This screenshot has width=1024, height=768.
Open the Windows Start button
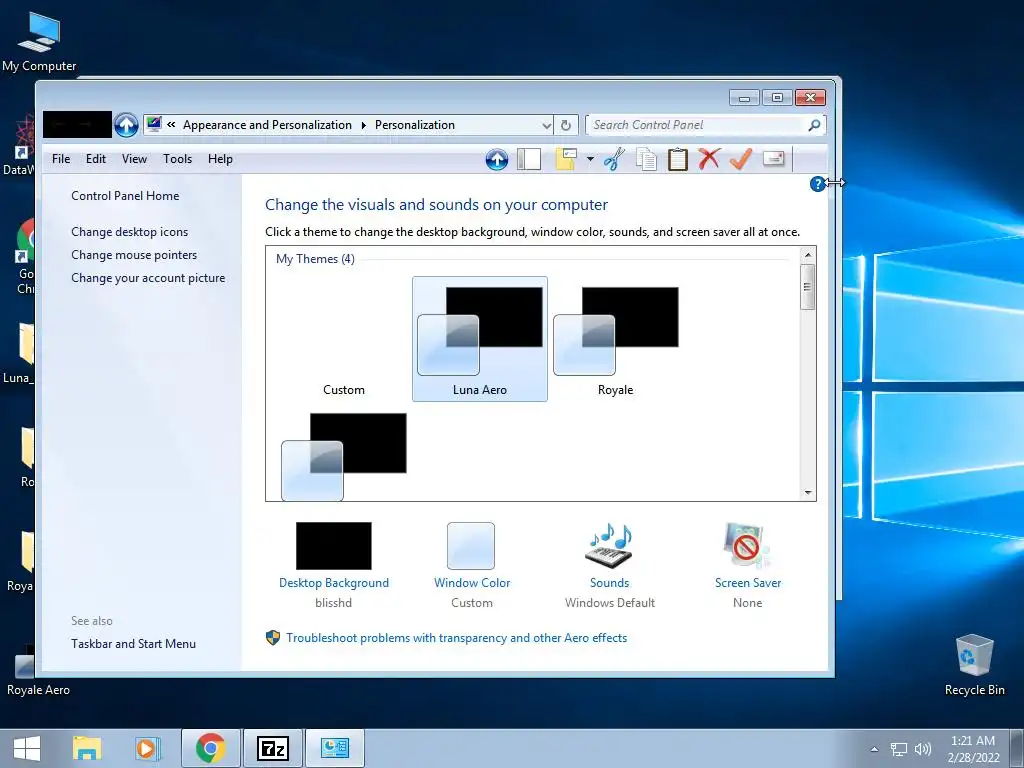click(x=27, y=748)
